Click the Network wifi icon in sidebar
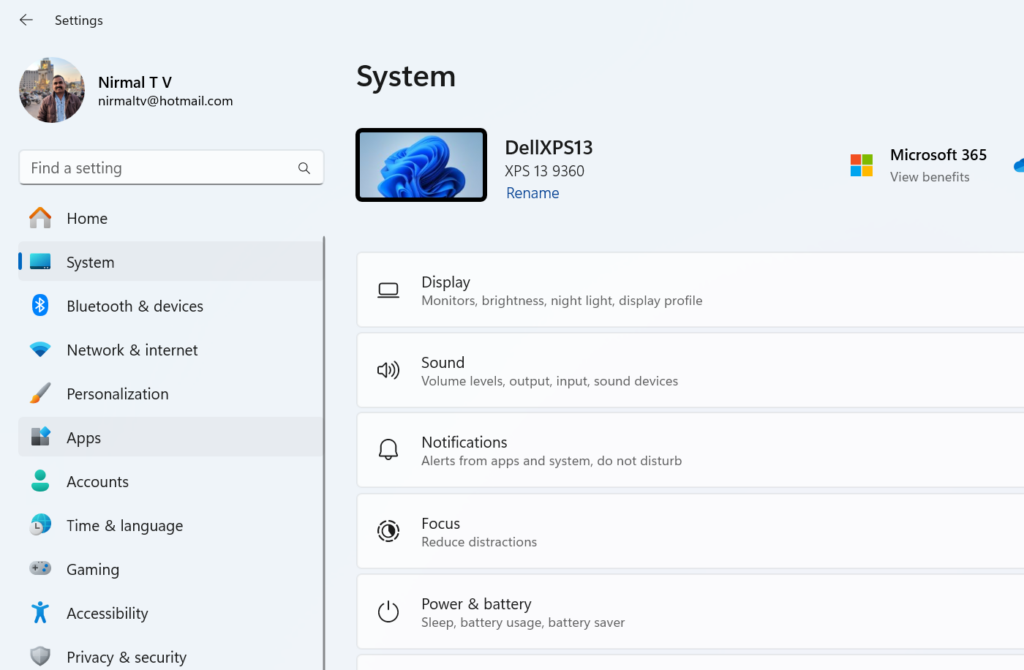The width and height of the screenshot is (1024, 670). coord(40,349)
